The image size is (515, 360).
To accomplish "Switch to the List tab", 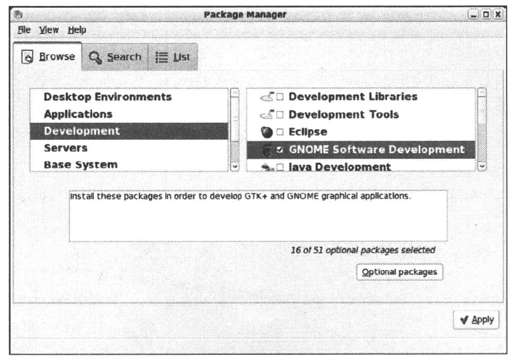I will coord(173,57).
